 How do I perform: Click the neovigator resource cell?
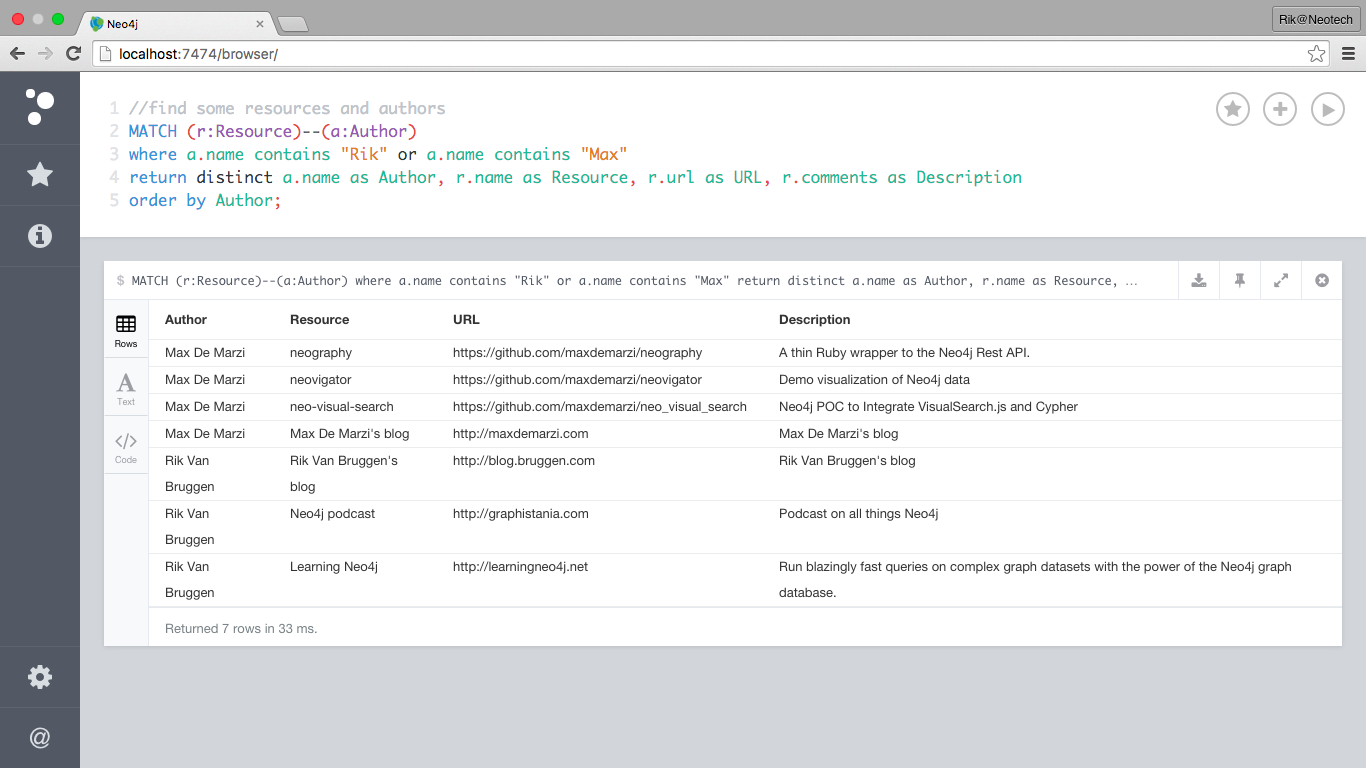tap(321, 380)
